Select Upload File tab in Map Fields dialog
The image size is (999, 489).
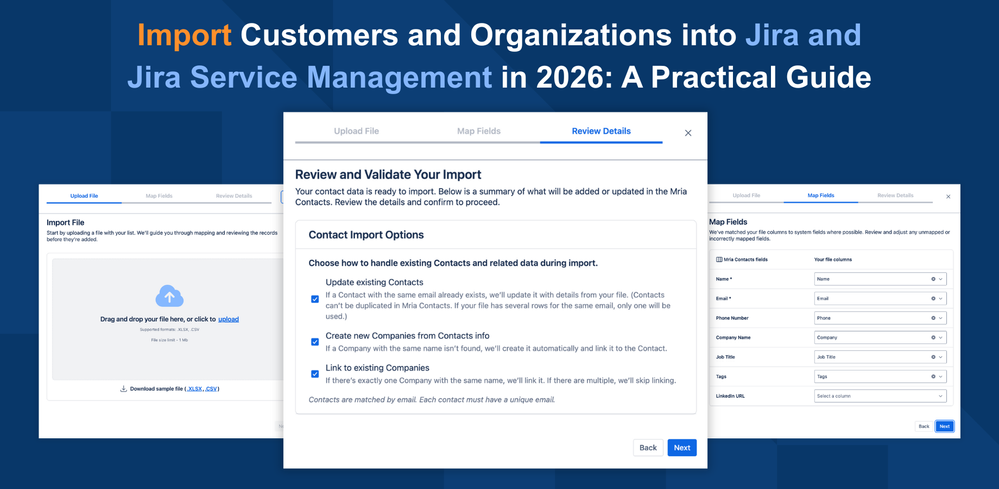coord(746,195)
